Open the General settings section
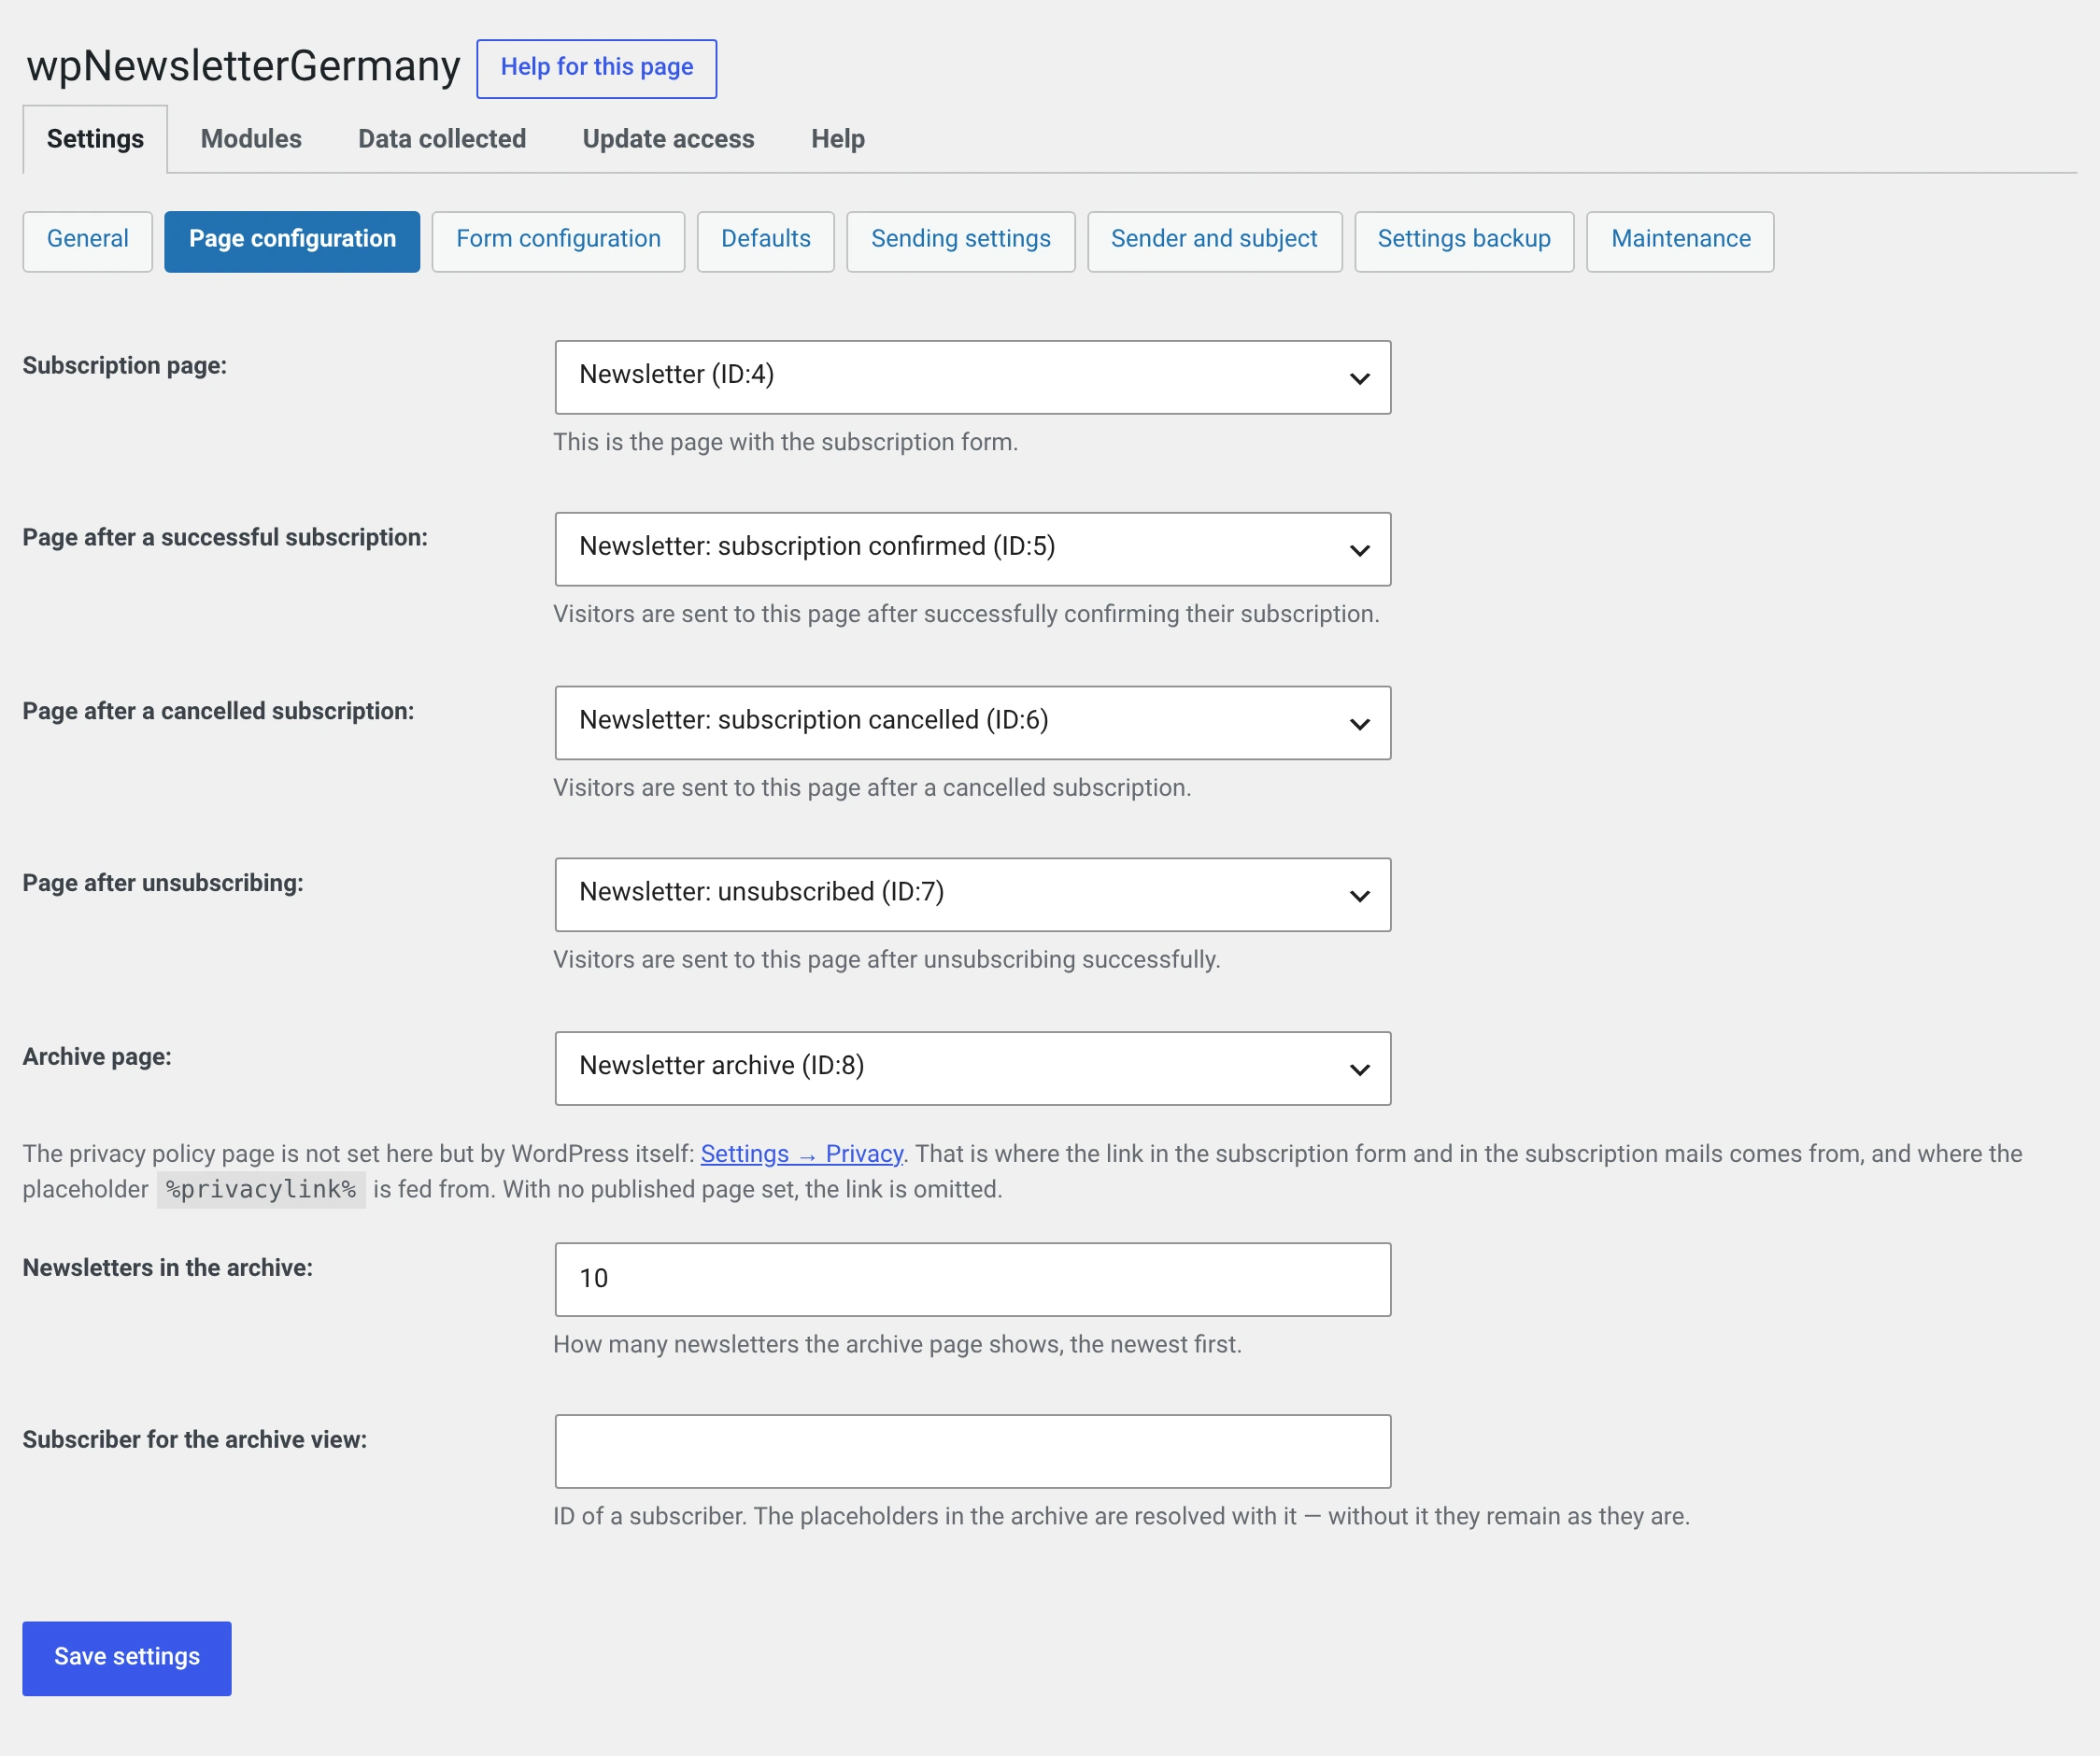Screen dimensions: 2100x1756 click(88, 240)
